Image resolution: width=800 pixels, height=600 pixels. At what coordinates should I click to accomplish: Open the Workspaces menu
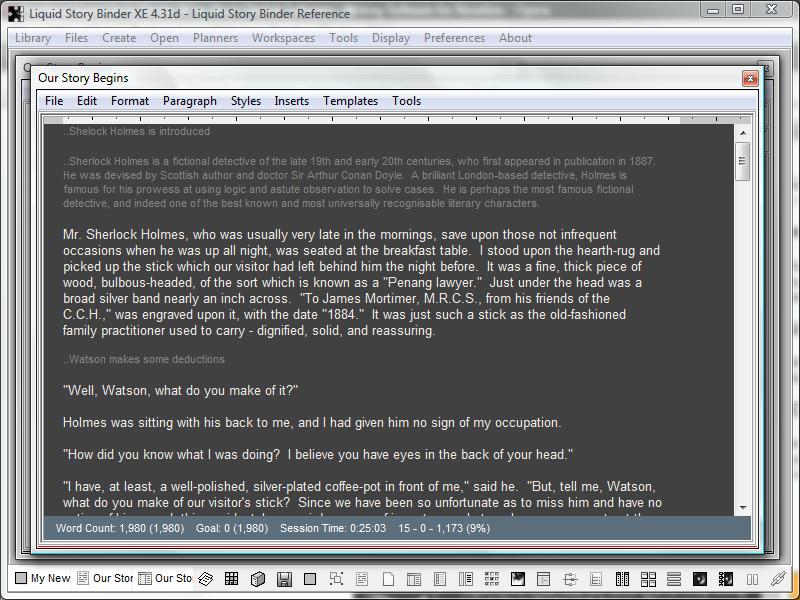(283, 38)
